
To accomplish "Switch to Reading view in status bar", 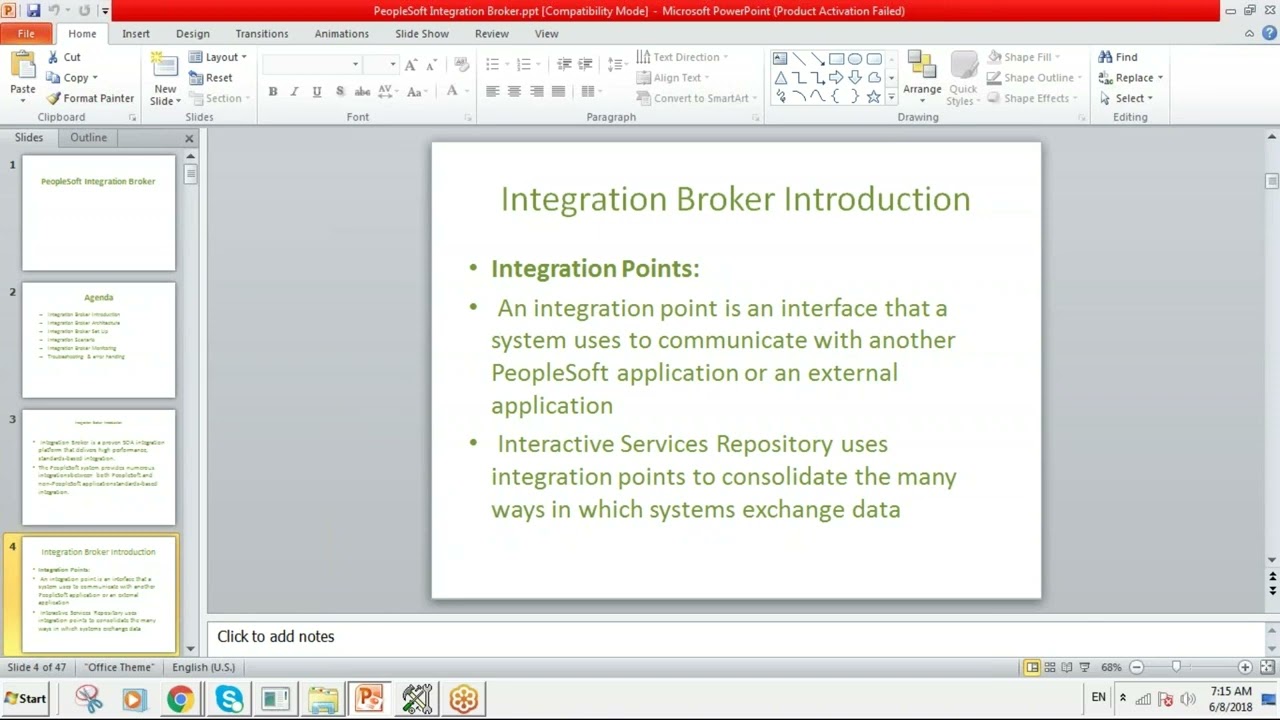I will pyautogui.click(x=1067, y=667).
